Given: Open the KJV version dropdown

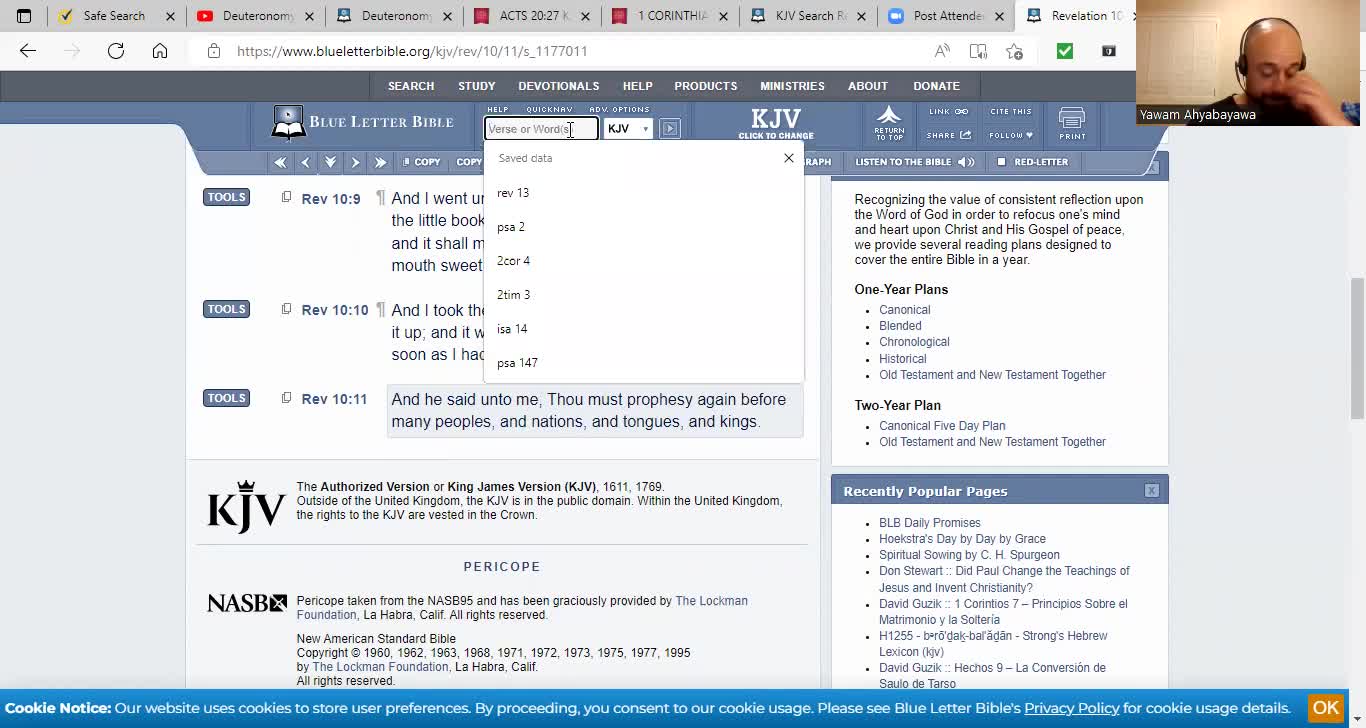Looking at the screenshot, I should [629, 129].
